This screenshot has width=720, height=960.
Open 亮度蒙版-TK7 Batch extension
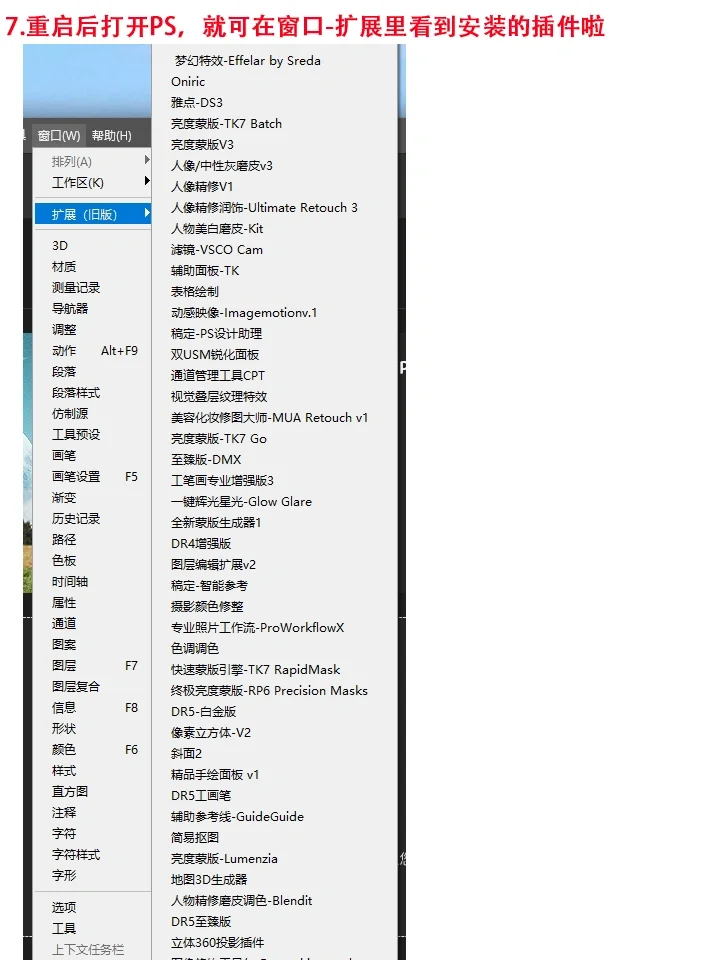[x=227, y=124]
